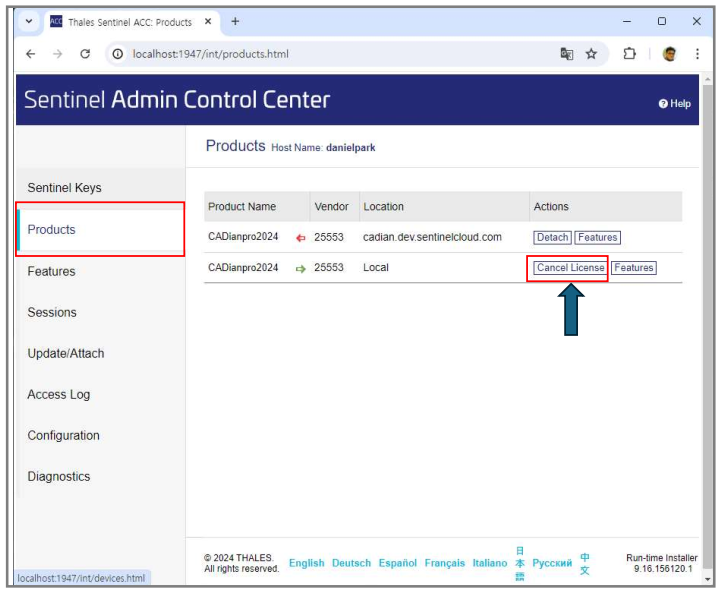Switch language to Deutsch
718x589 pixels.
[x=351, y=563]
